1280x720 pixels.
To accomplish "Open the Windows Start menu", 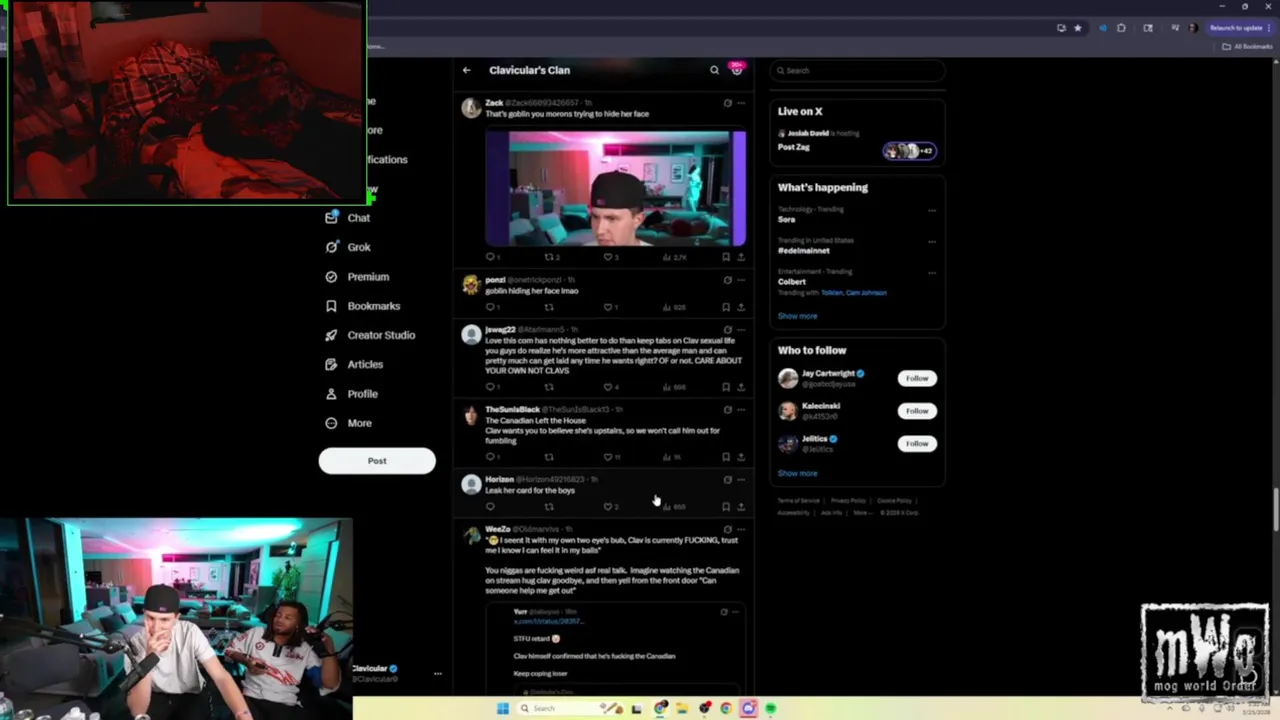I will coord(502,708).
